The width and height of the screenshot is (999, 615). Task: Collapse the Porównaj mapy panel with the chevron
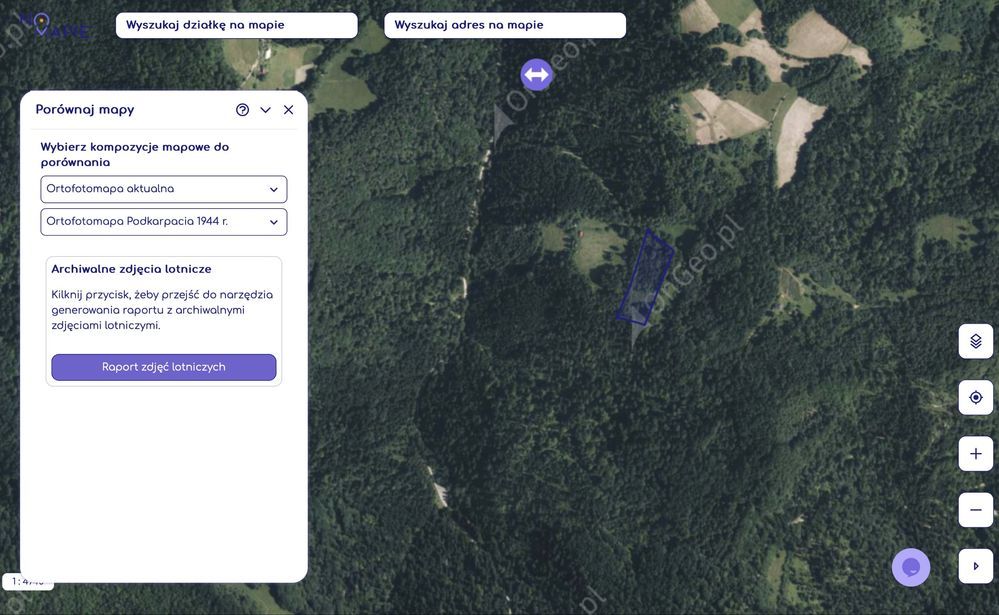[x=266, y=110]
